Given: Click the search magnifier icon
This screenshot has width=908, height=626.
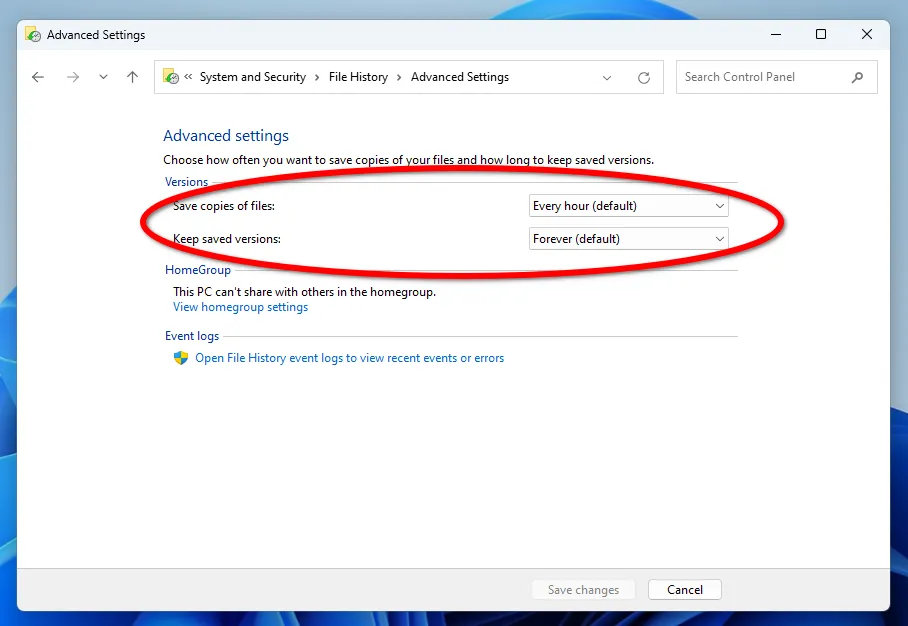Looking at the screenshot, I should coord(857,77).
